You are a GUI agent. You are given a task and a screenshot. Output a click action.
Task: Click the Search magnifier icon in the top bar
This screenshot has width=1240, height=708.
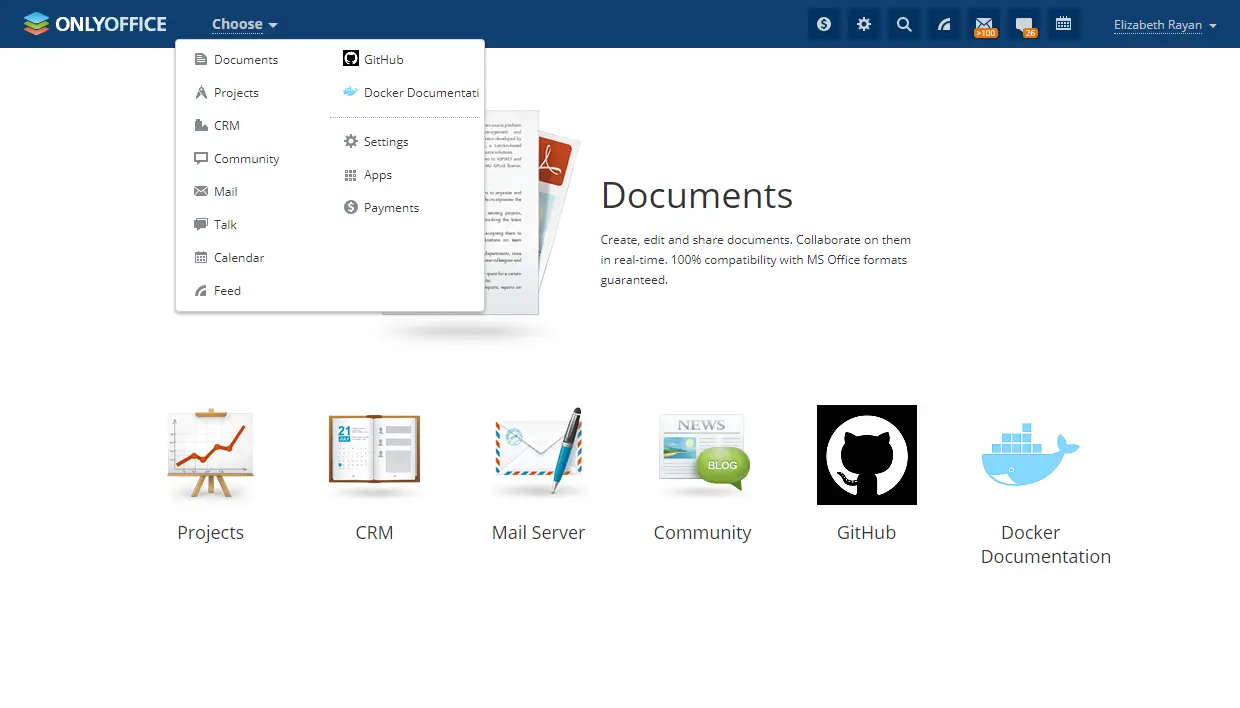click(904, 24)
